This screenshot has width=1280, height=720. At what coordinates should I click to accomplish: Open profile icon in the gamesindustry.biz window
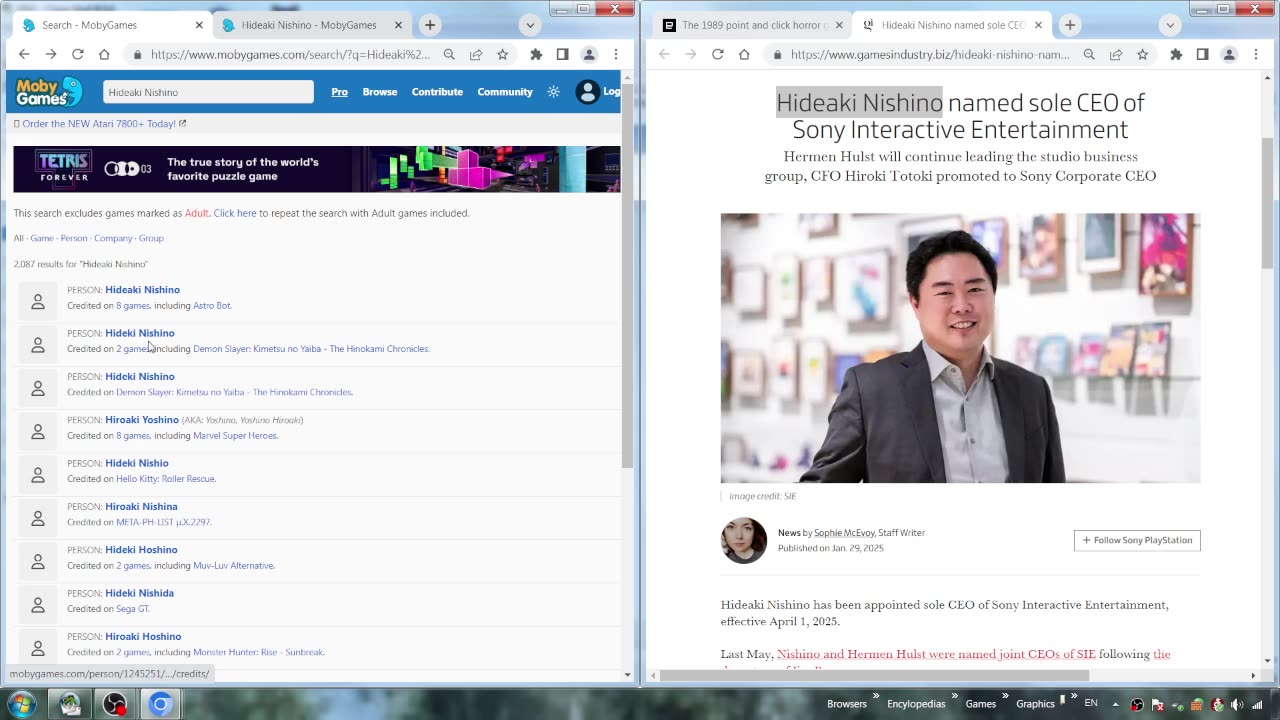click(1229, 54)
